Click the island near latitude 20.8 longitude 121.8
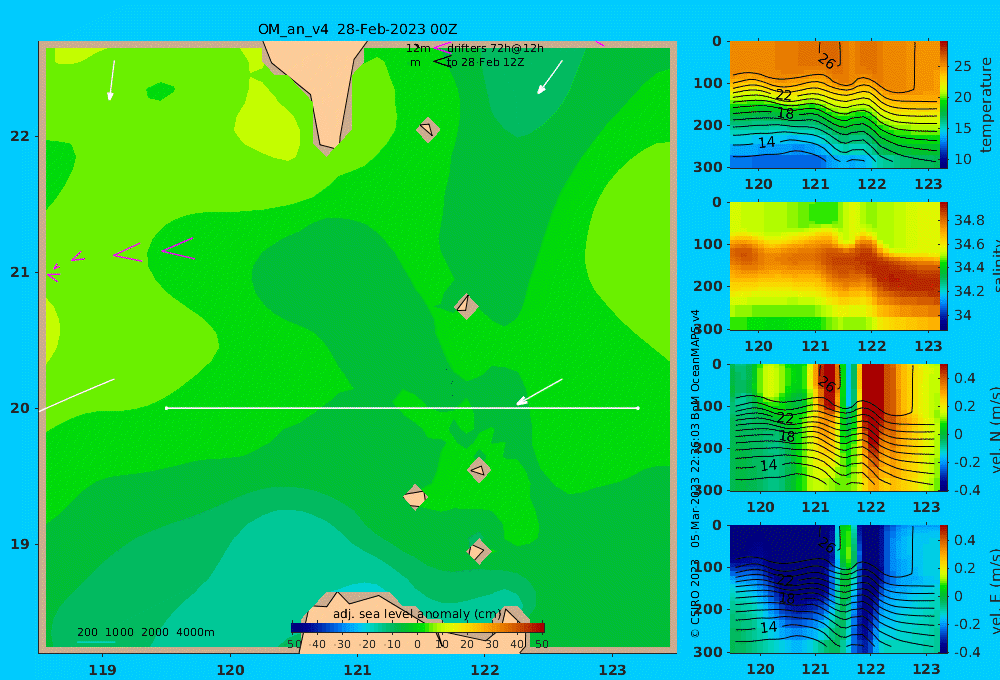 pos(466,306)
